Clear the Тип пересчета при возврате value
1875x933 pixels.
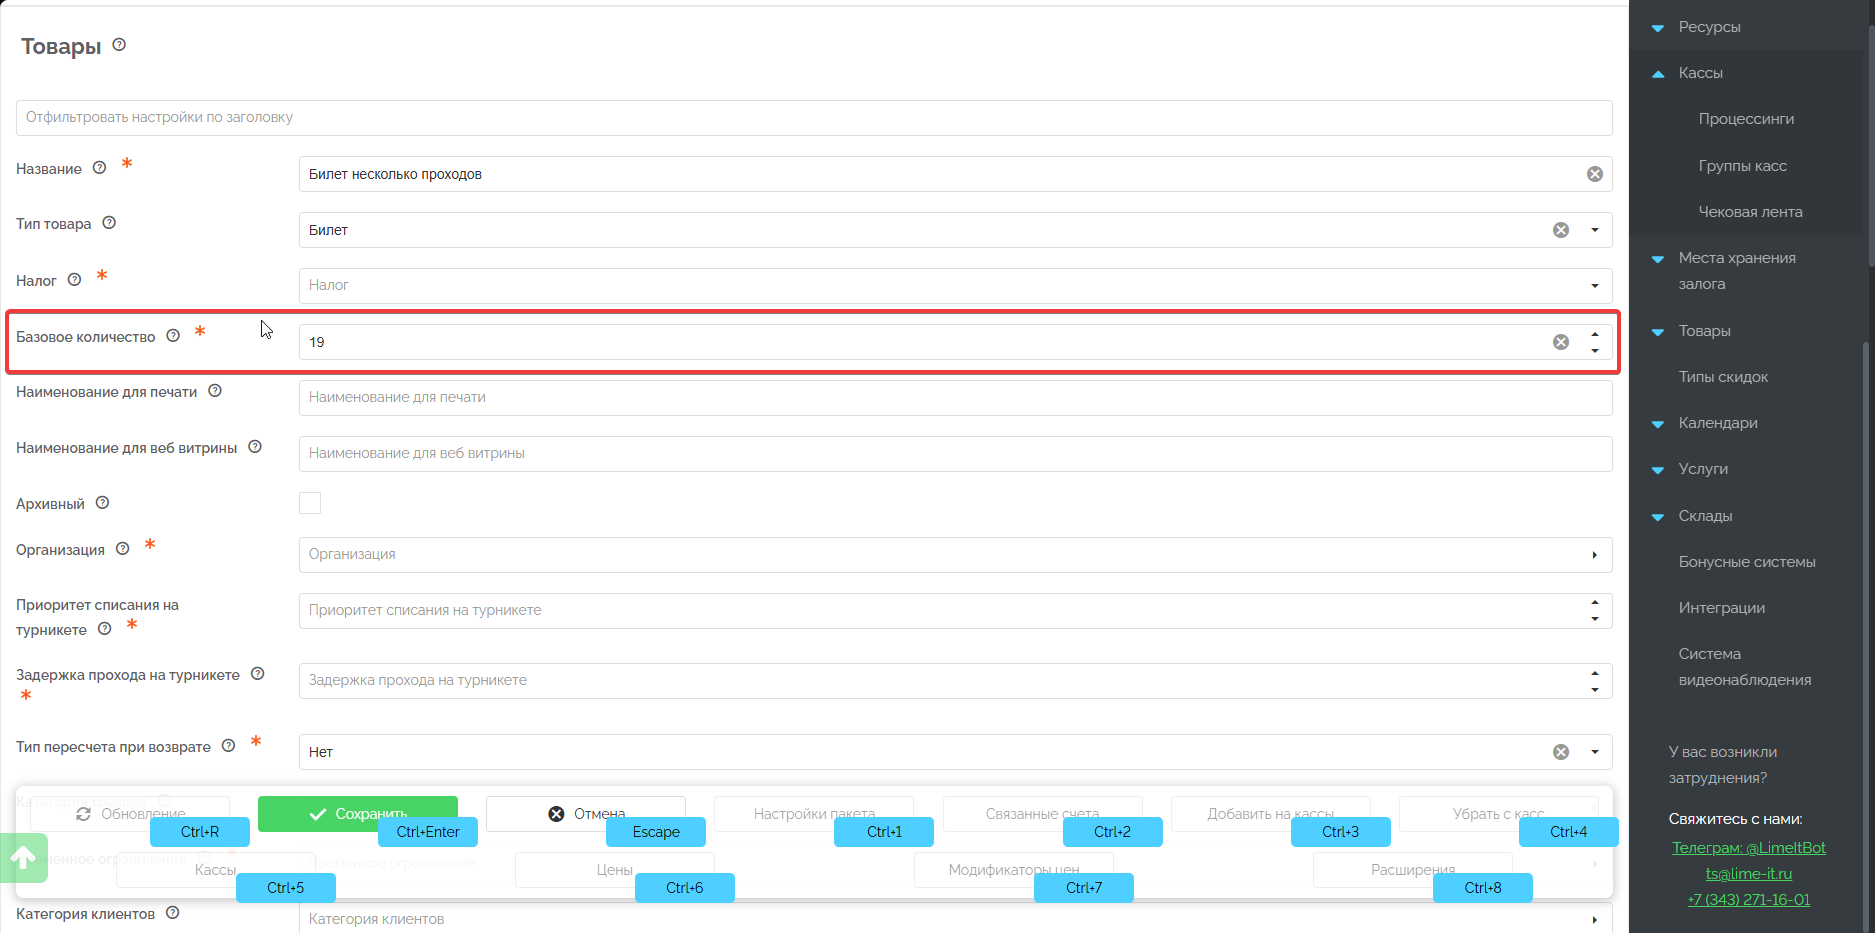tap(1560, 752)
